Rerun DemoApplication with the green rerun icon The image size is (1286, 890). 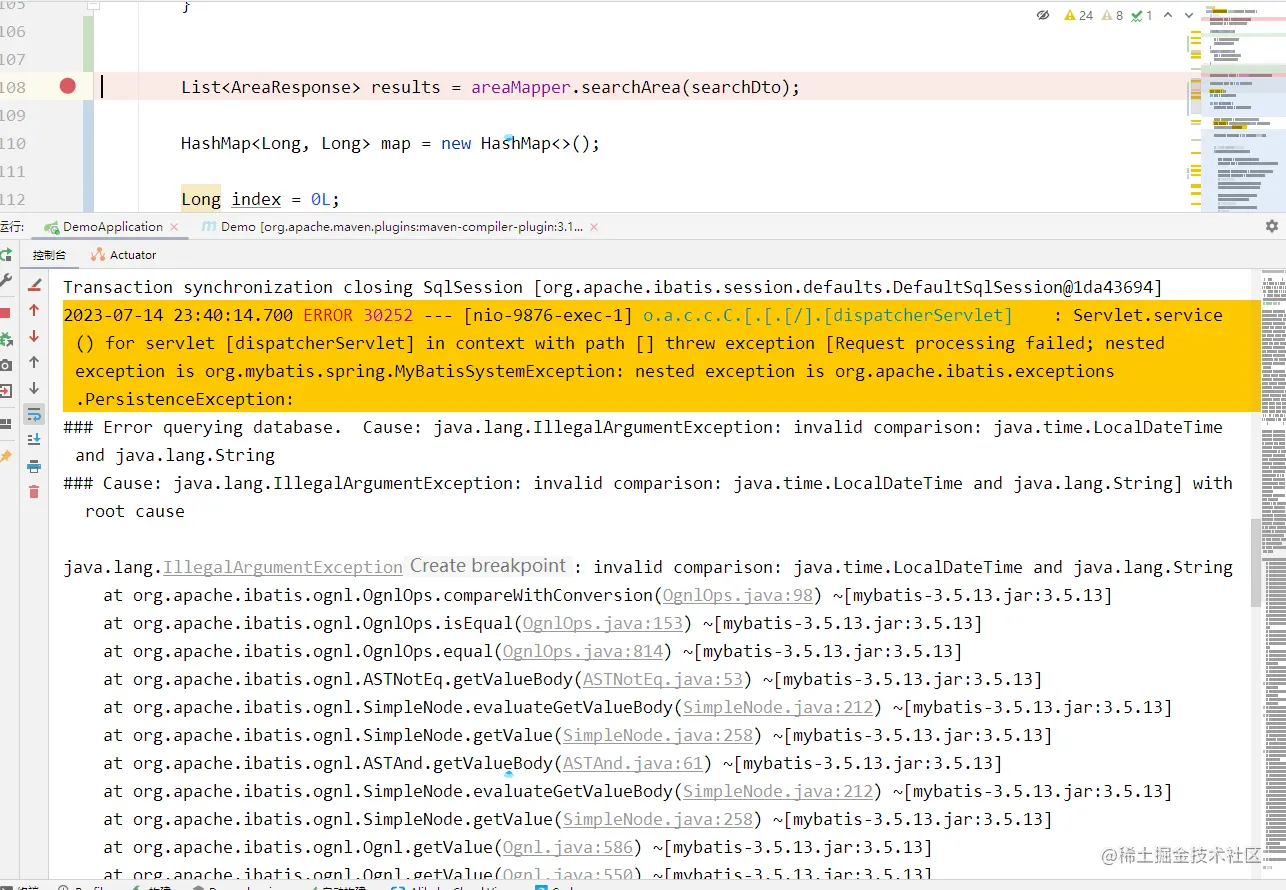(5, 255)
